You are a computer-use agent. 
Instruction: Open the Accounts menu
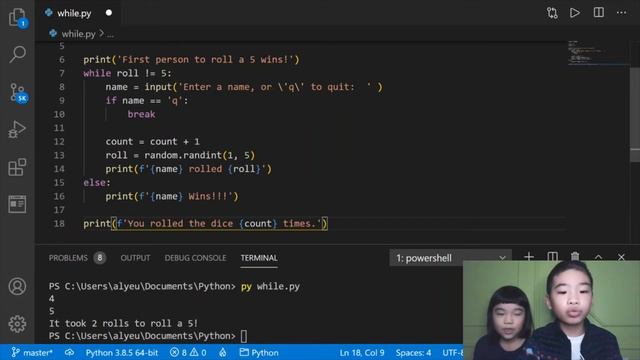[x=17, y=287]
